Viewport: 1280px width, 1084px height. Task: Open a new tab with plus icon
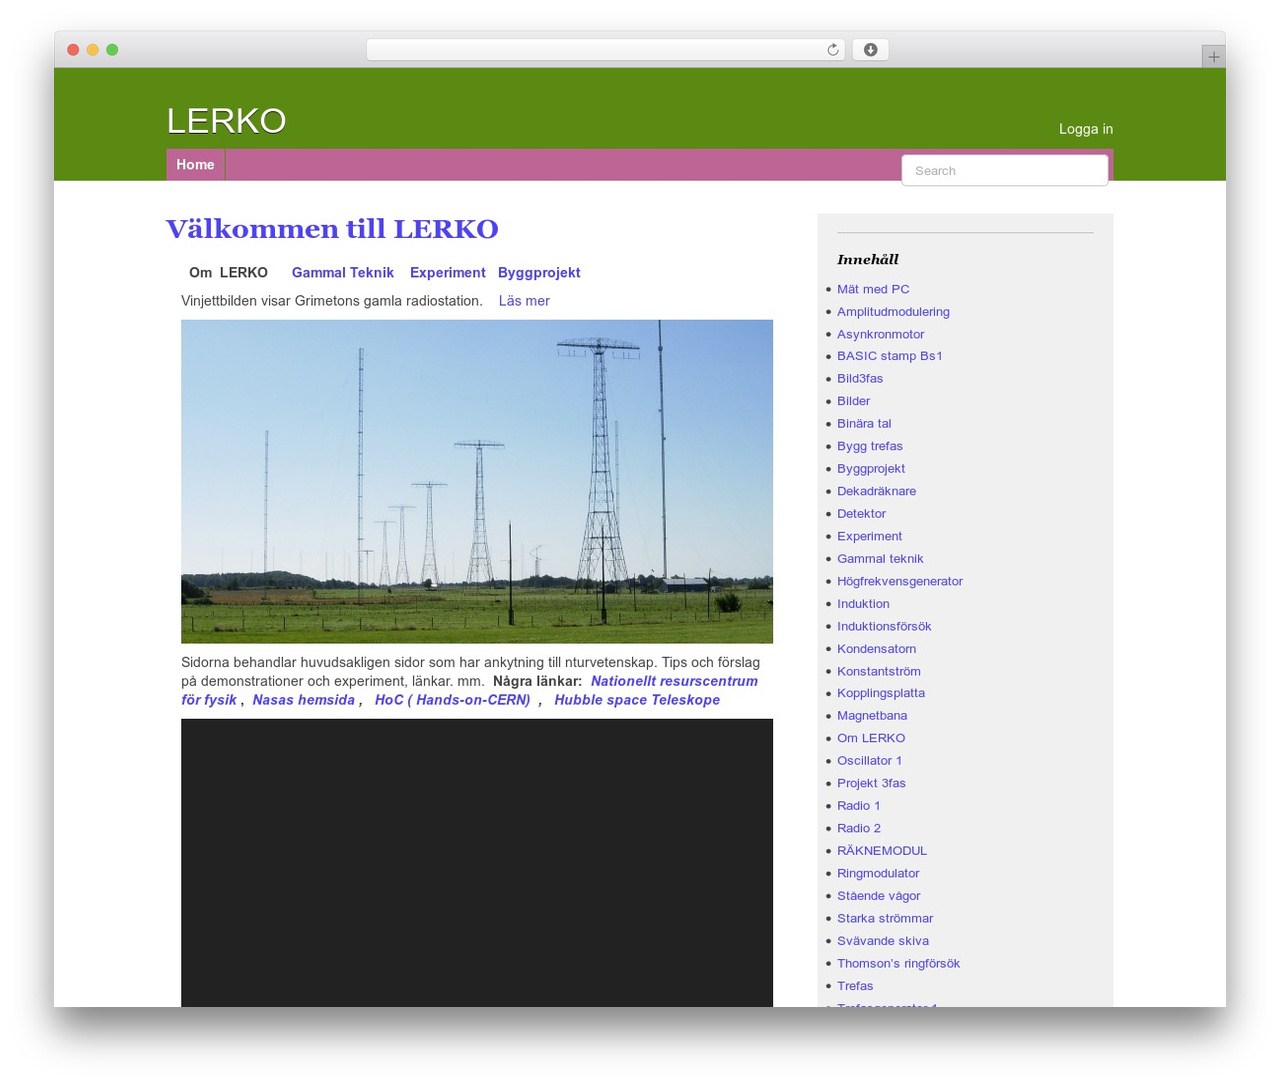tap(1213, 57)
